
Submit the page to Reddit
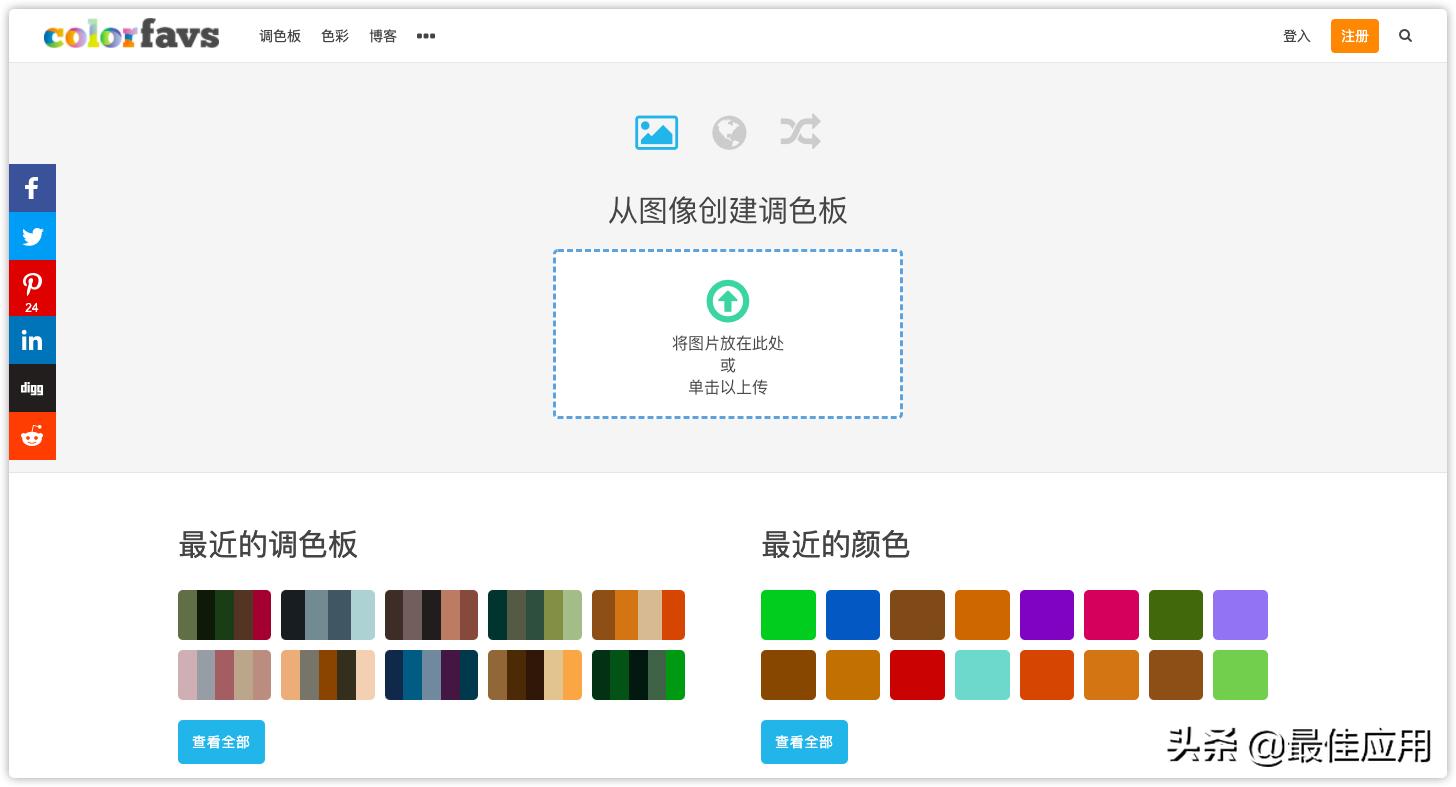[32, 436]
